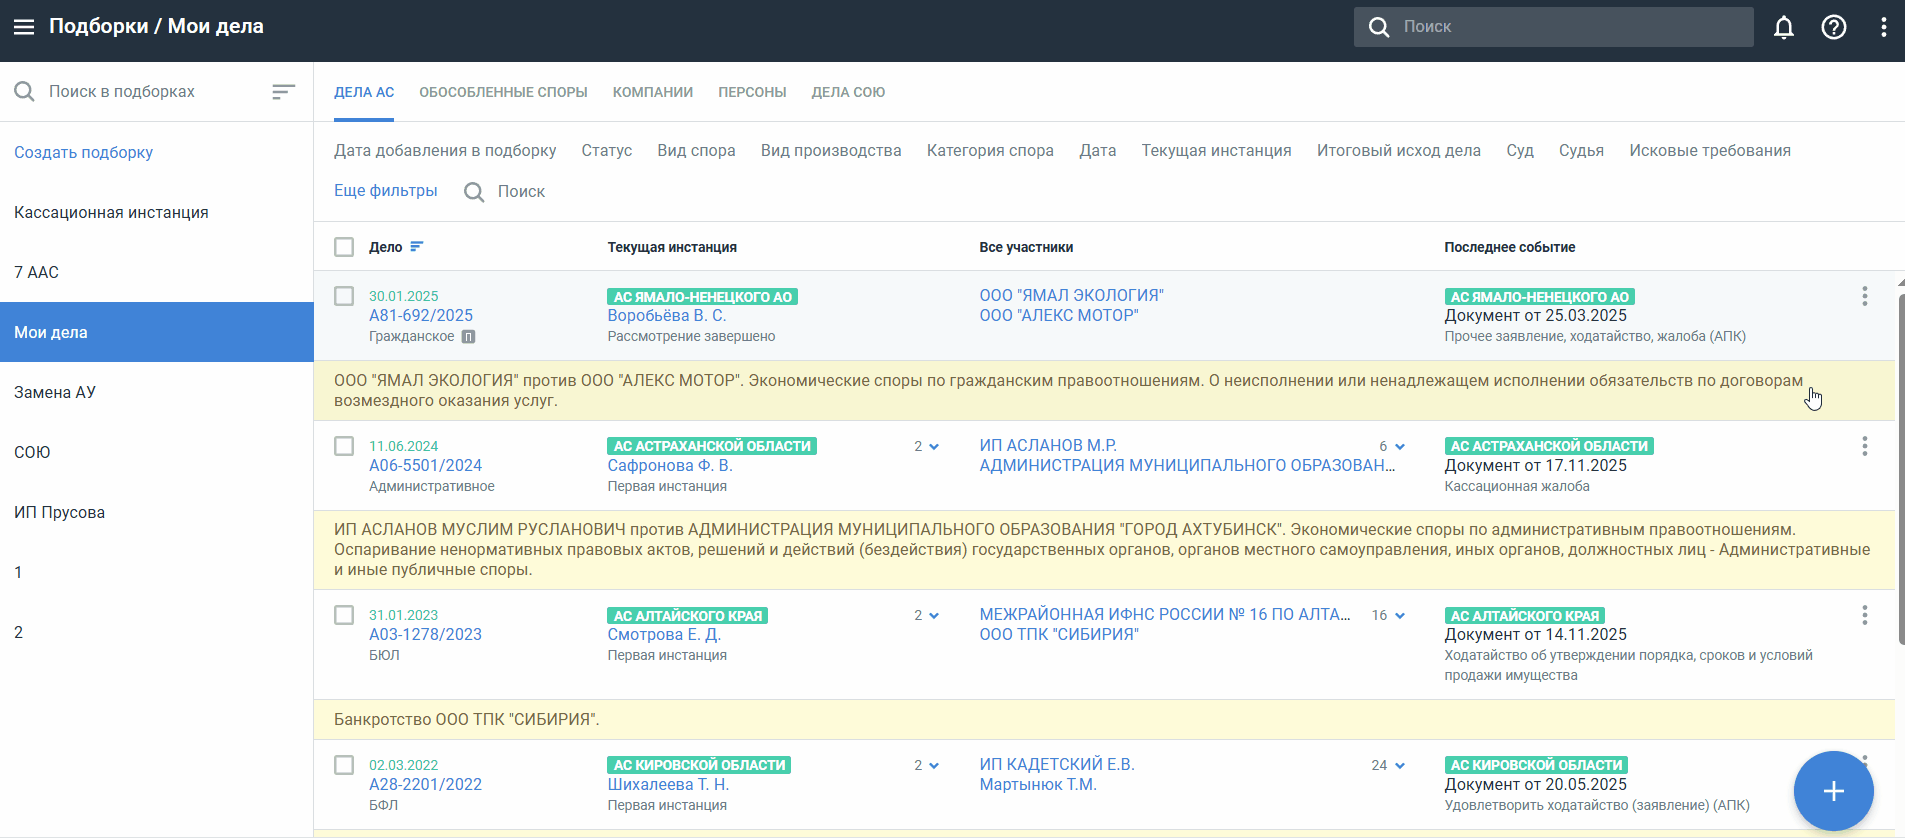The image size is (1905, 838).
Task: Expand 6 participants for ИП Асланов case
Action: [1392, 447]
